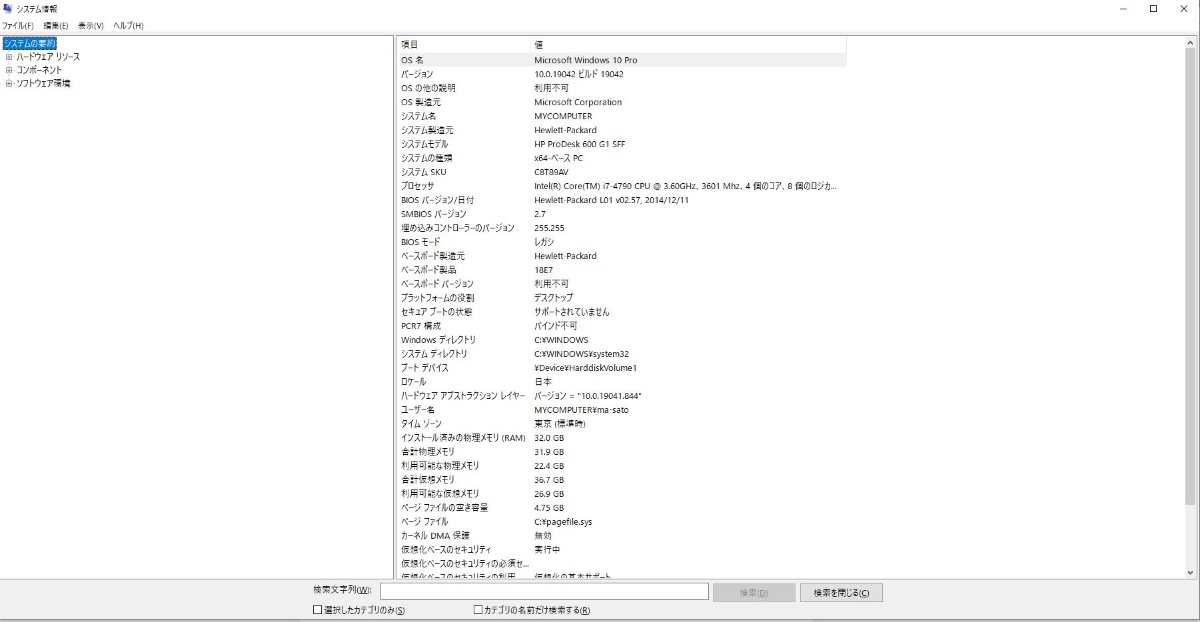1200x622 pixels.
Task: Select 実行中 virtualization security value
Action: [x=547, y=550]
